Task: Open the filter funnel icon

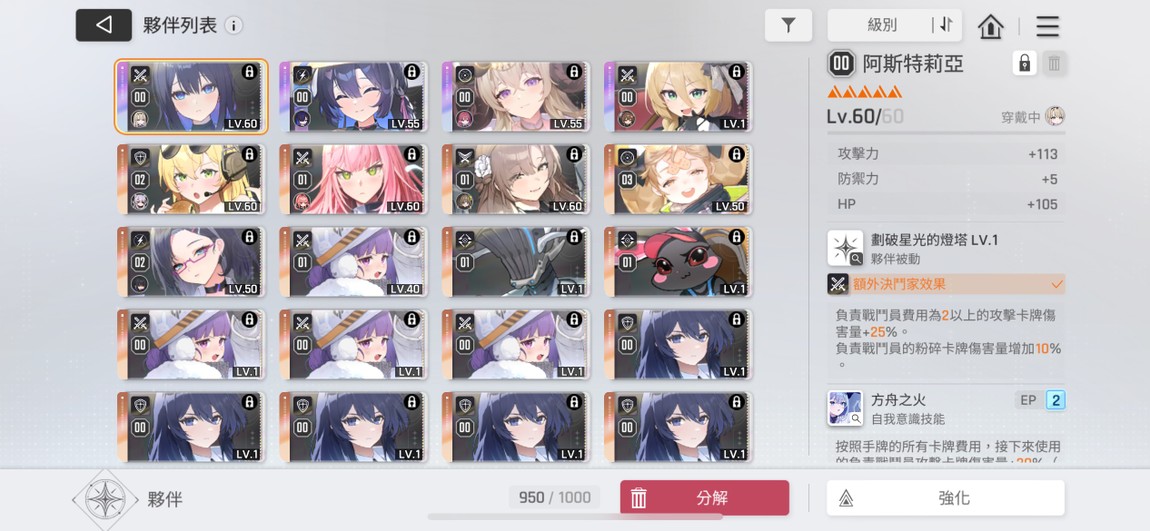Action: coord(788,26)
